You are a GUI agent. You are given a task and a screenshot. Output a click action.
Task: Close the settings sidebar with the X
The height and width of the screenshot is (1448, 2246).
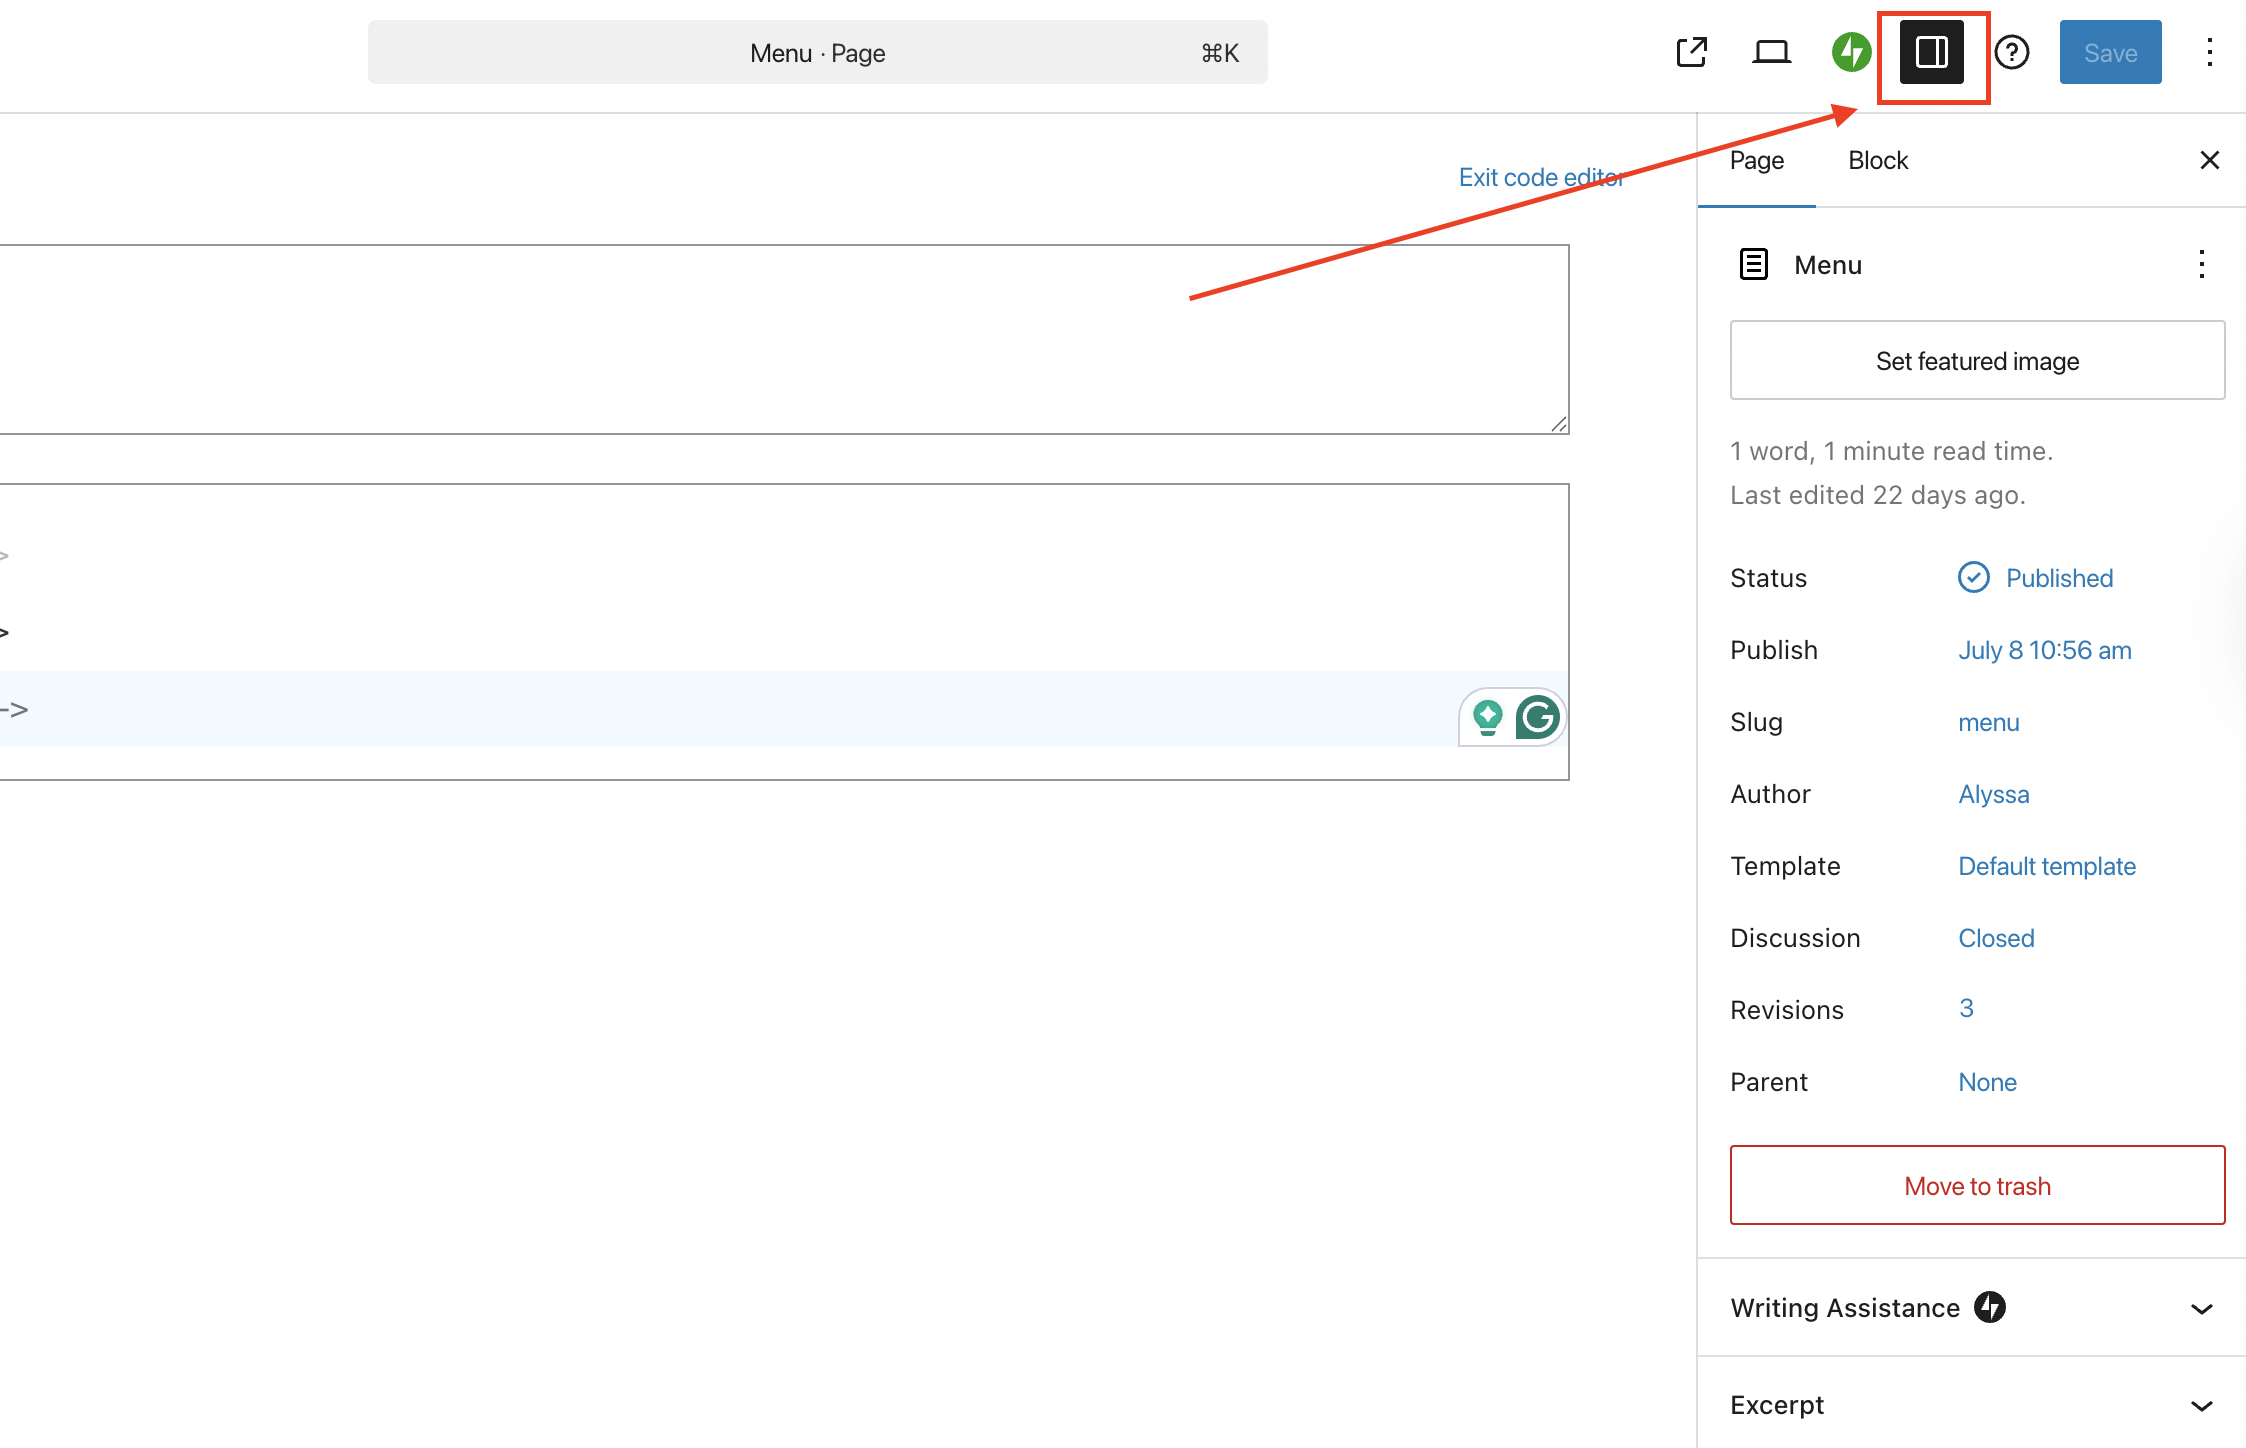pos(2210,160)
